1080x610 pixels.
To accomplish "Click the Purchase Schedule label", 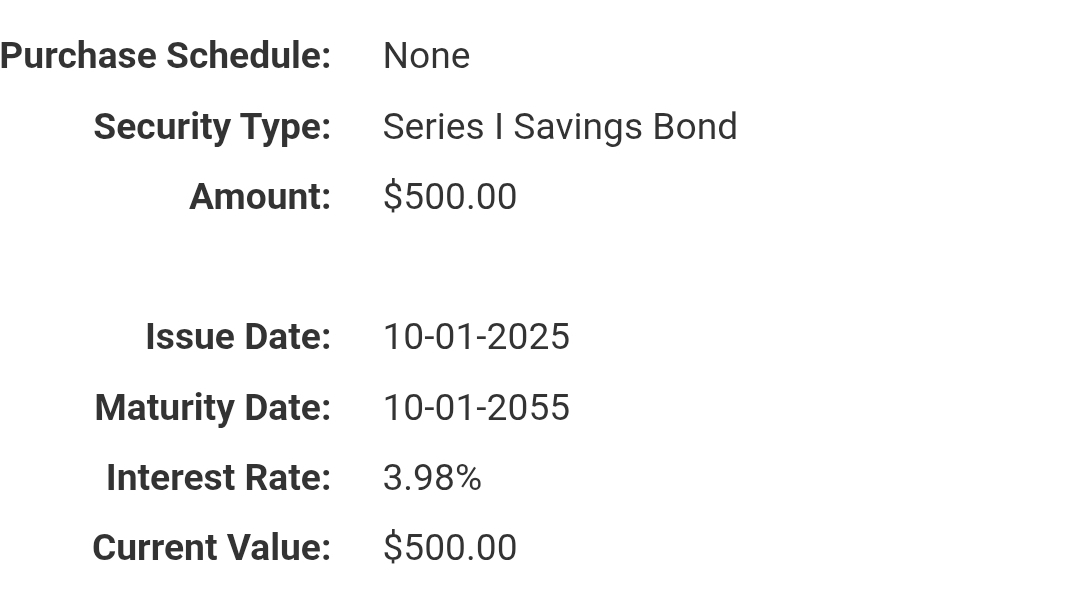I will [x=165, y=56].
